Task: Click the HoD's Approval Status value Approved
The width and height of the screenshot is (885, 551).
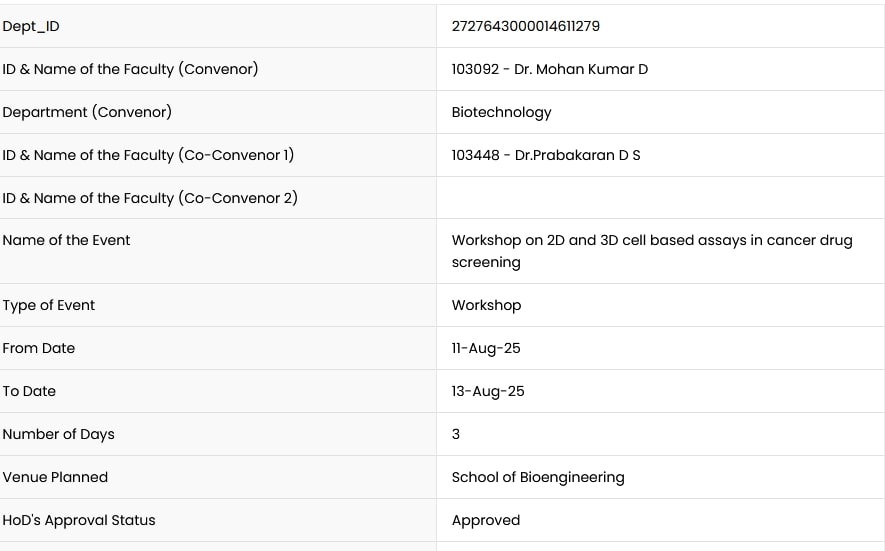Action: tap(485, 520)
